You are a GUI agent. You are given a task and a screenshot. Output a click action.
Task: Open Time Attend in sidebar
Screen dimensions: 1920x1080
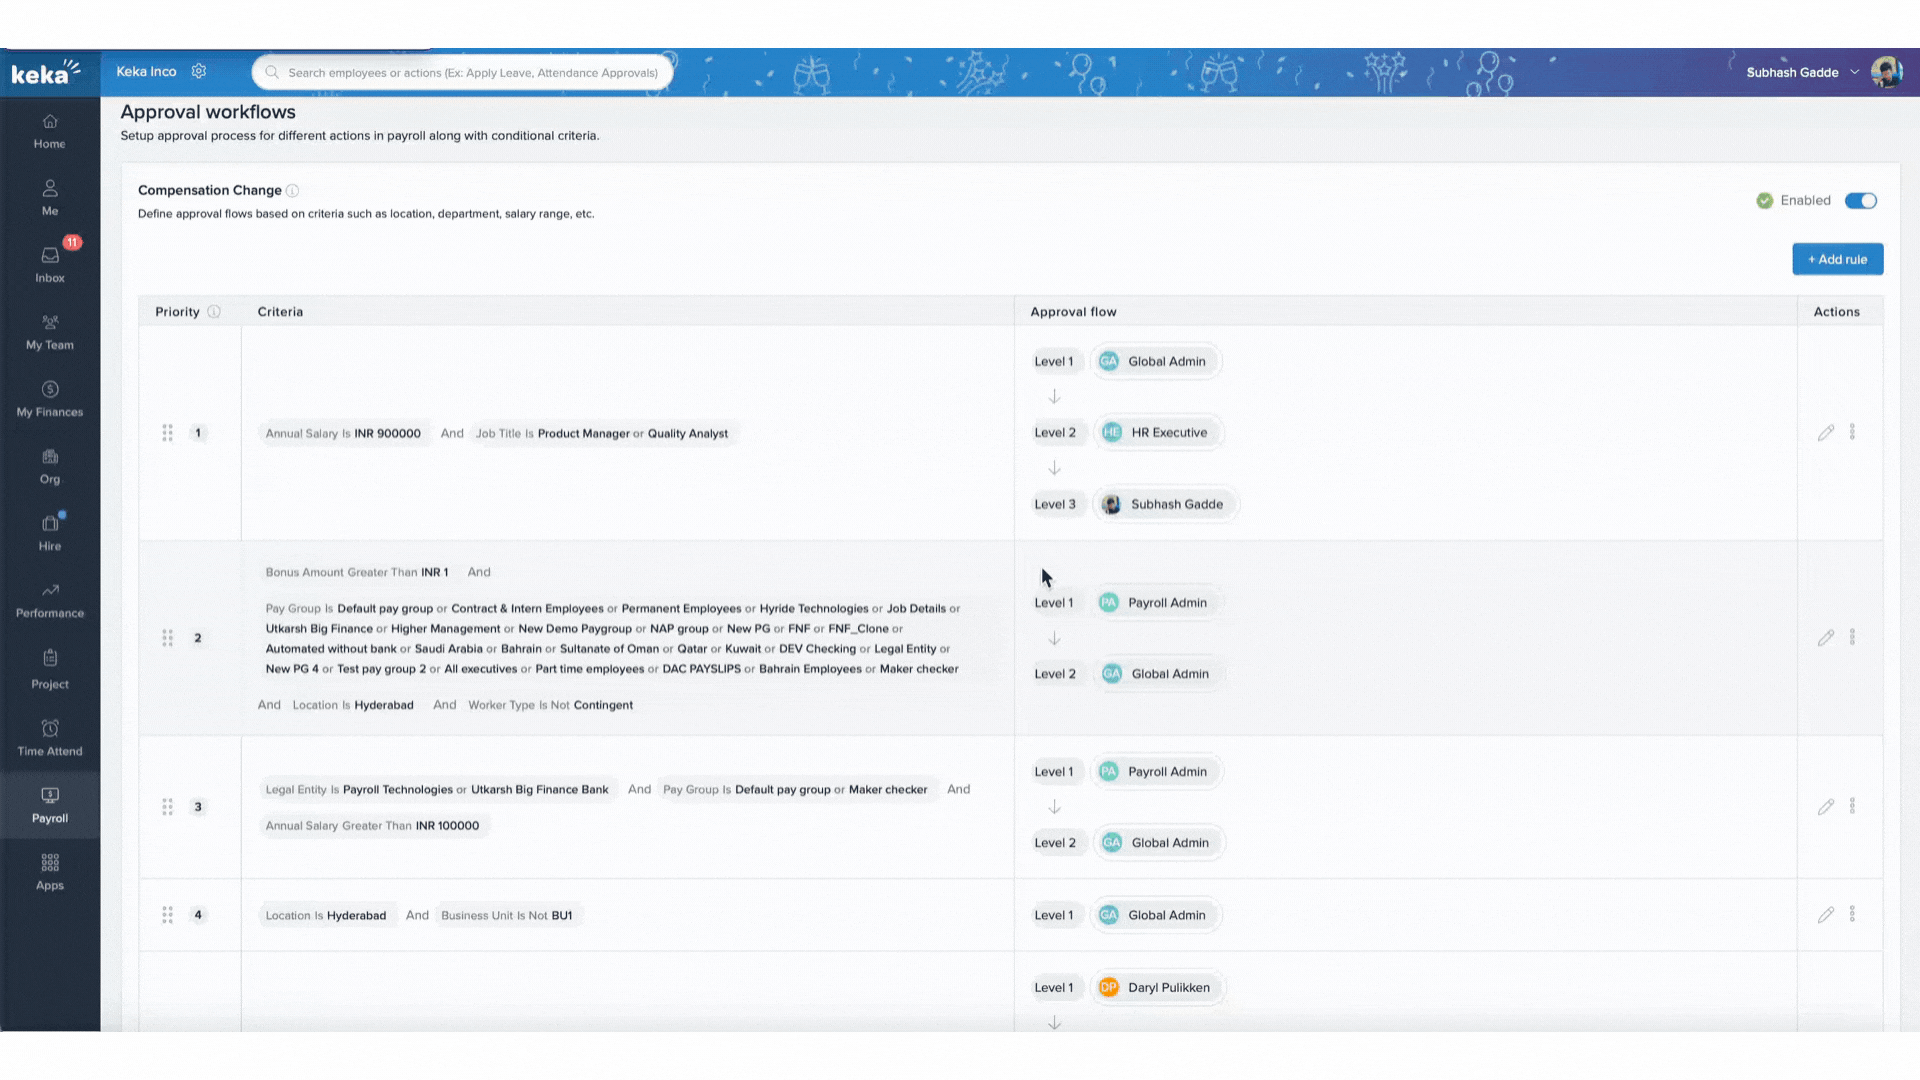coord(50,737)
